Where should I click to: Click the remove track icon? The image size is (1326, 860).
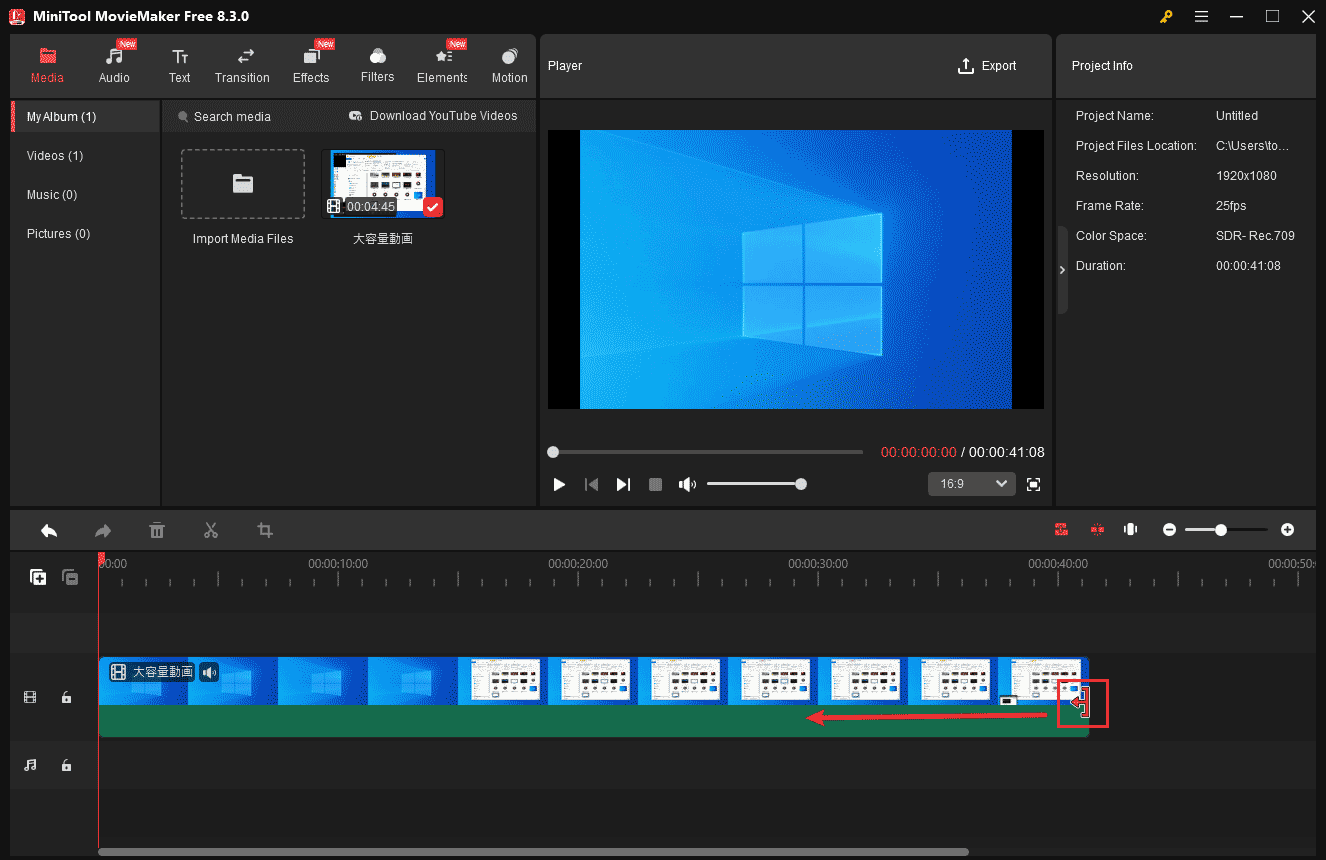click(70, 577)
